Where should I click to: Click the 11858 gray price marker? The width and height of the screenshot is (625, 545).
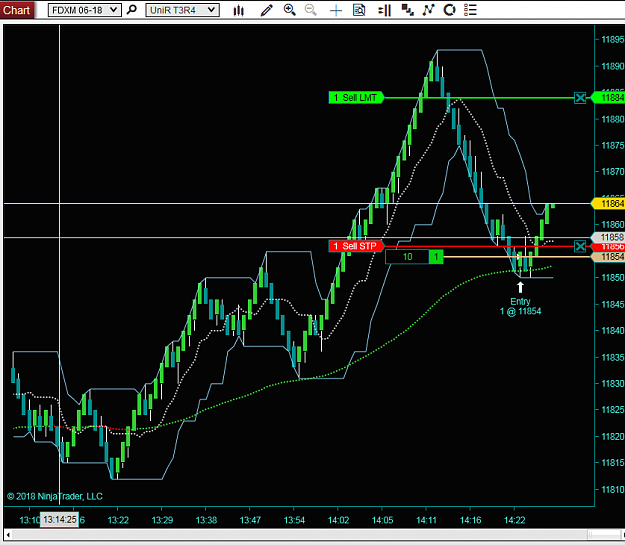pyautogui.click(x=609, y=238)
